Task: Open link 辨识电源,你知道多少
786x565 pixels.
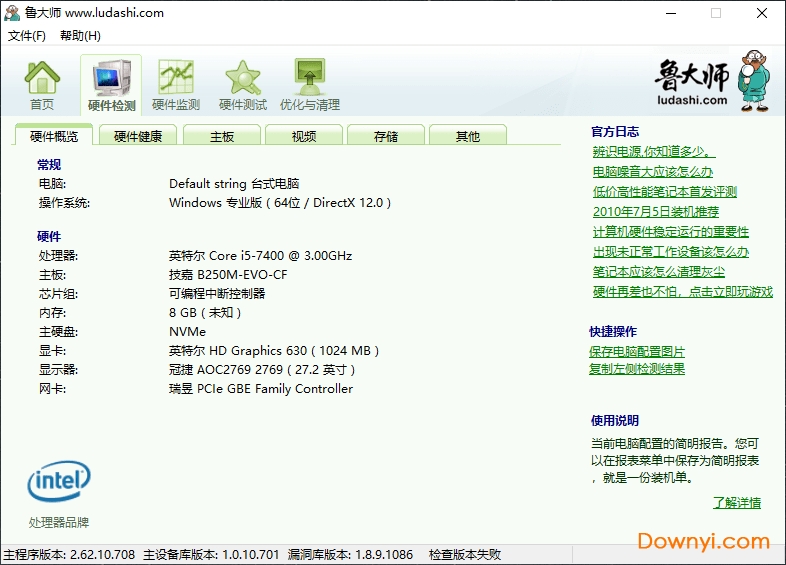Action: [x=654, y=151]
